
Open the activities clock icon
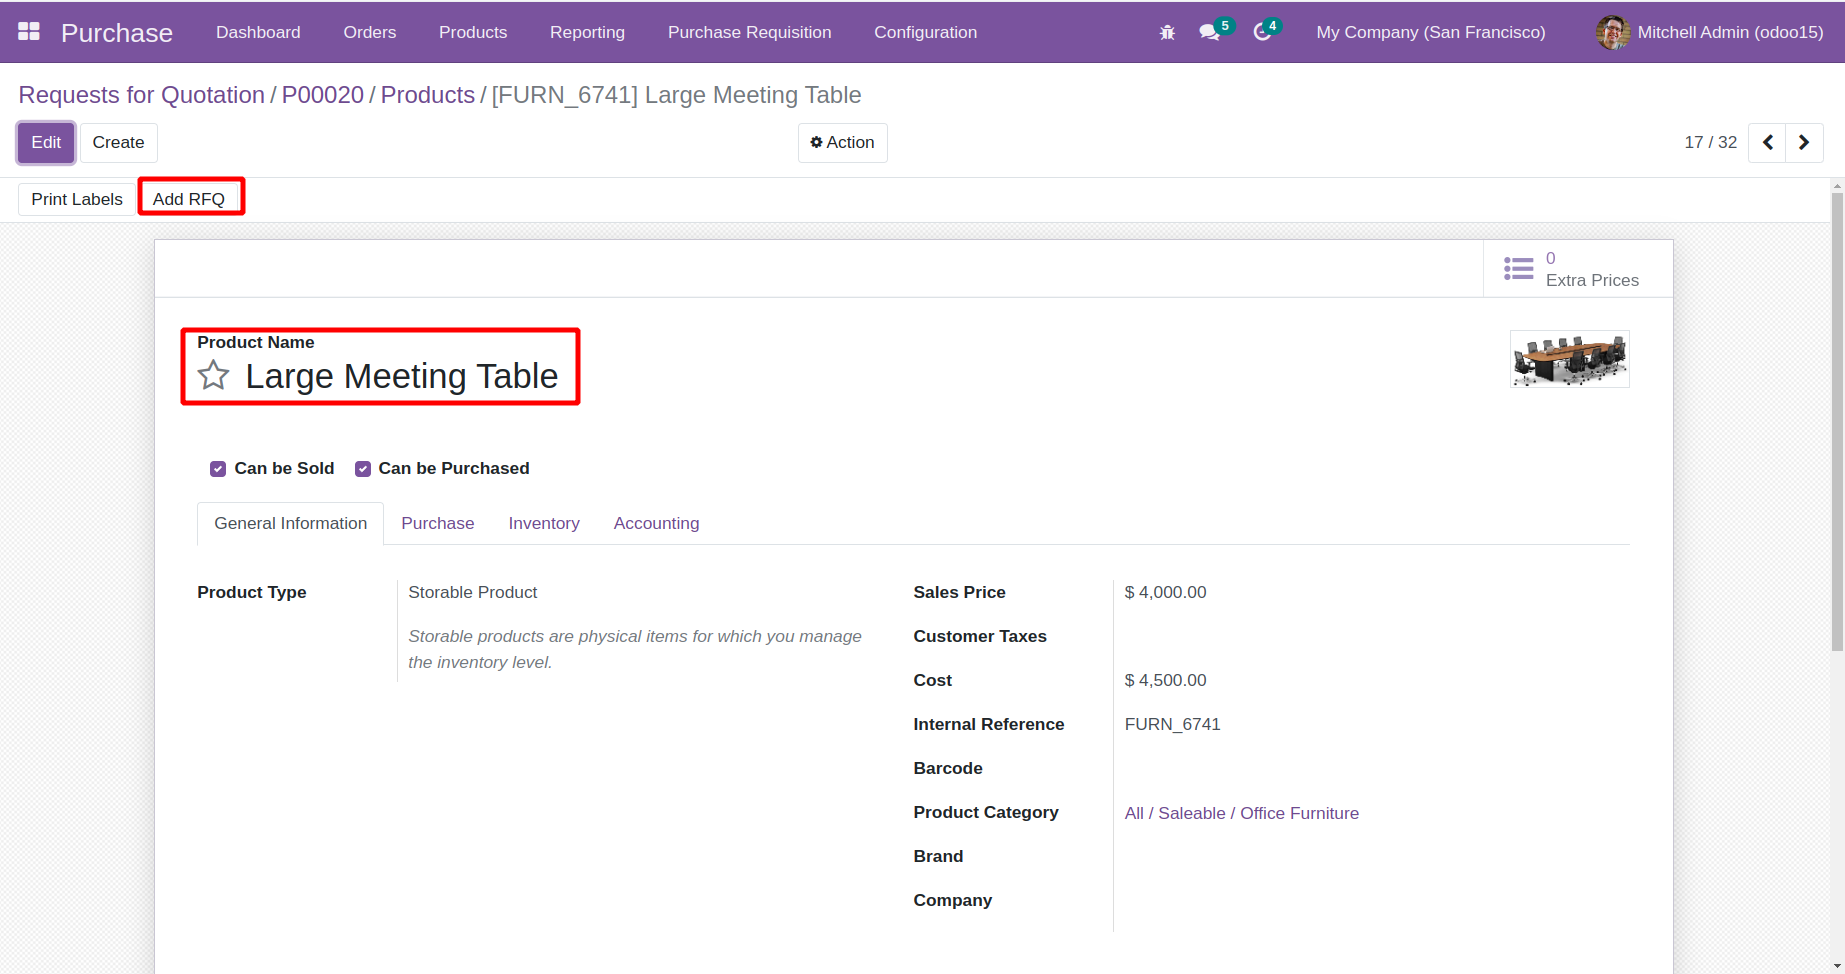(x=1262, y=32)
